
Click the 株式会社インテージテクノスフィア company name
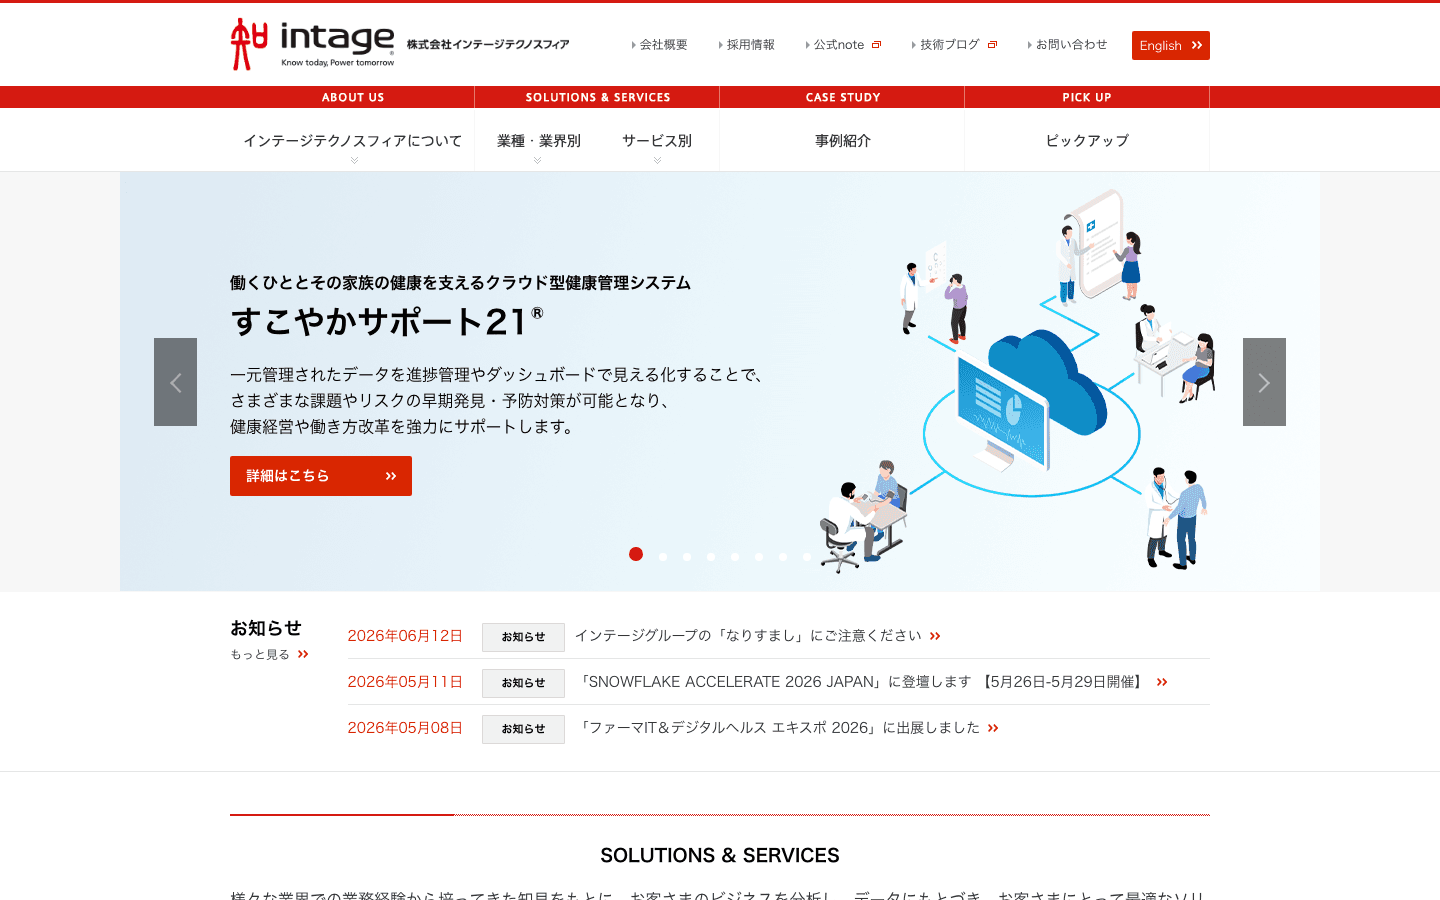[488, 44]
